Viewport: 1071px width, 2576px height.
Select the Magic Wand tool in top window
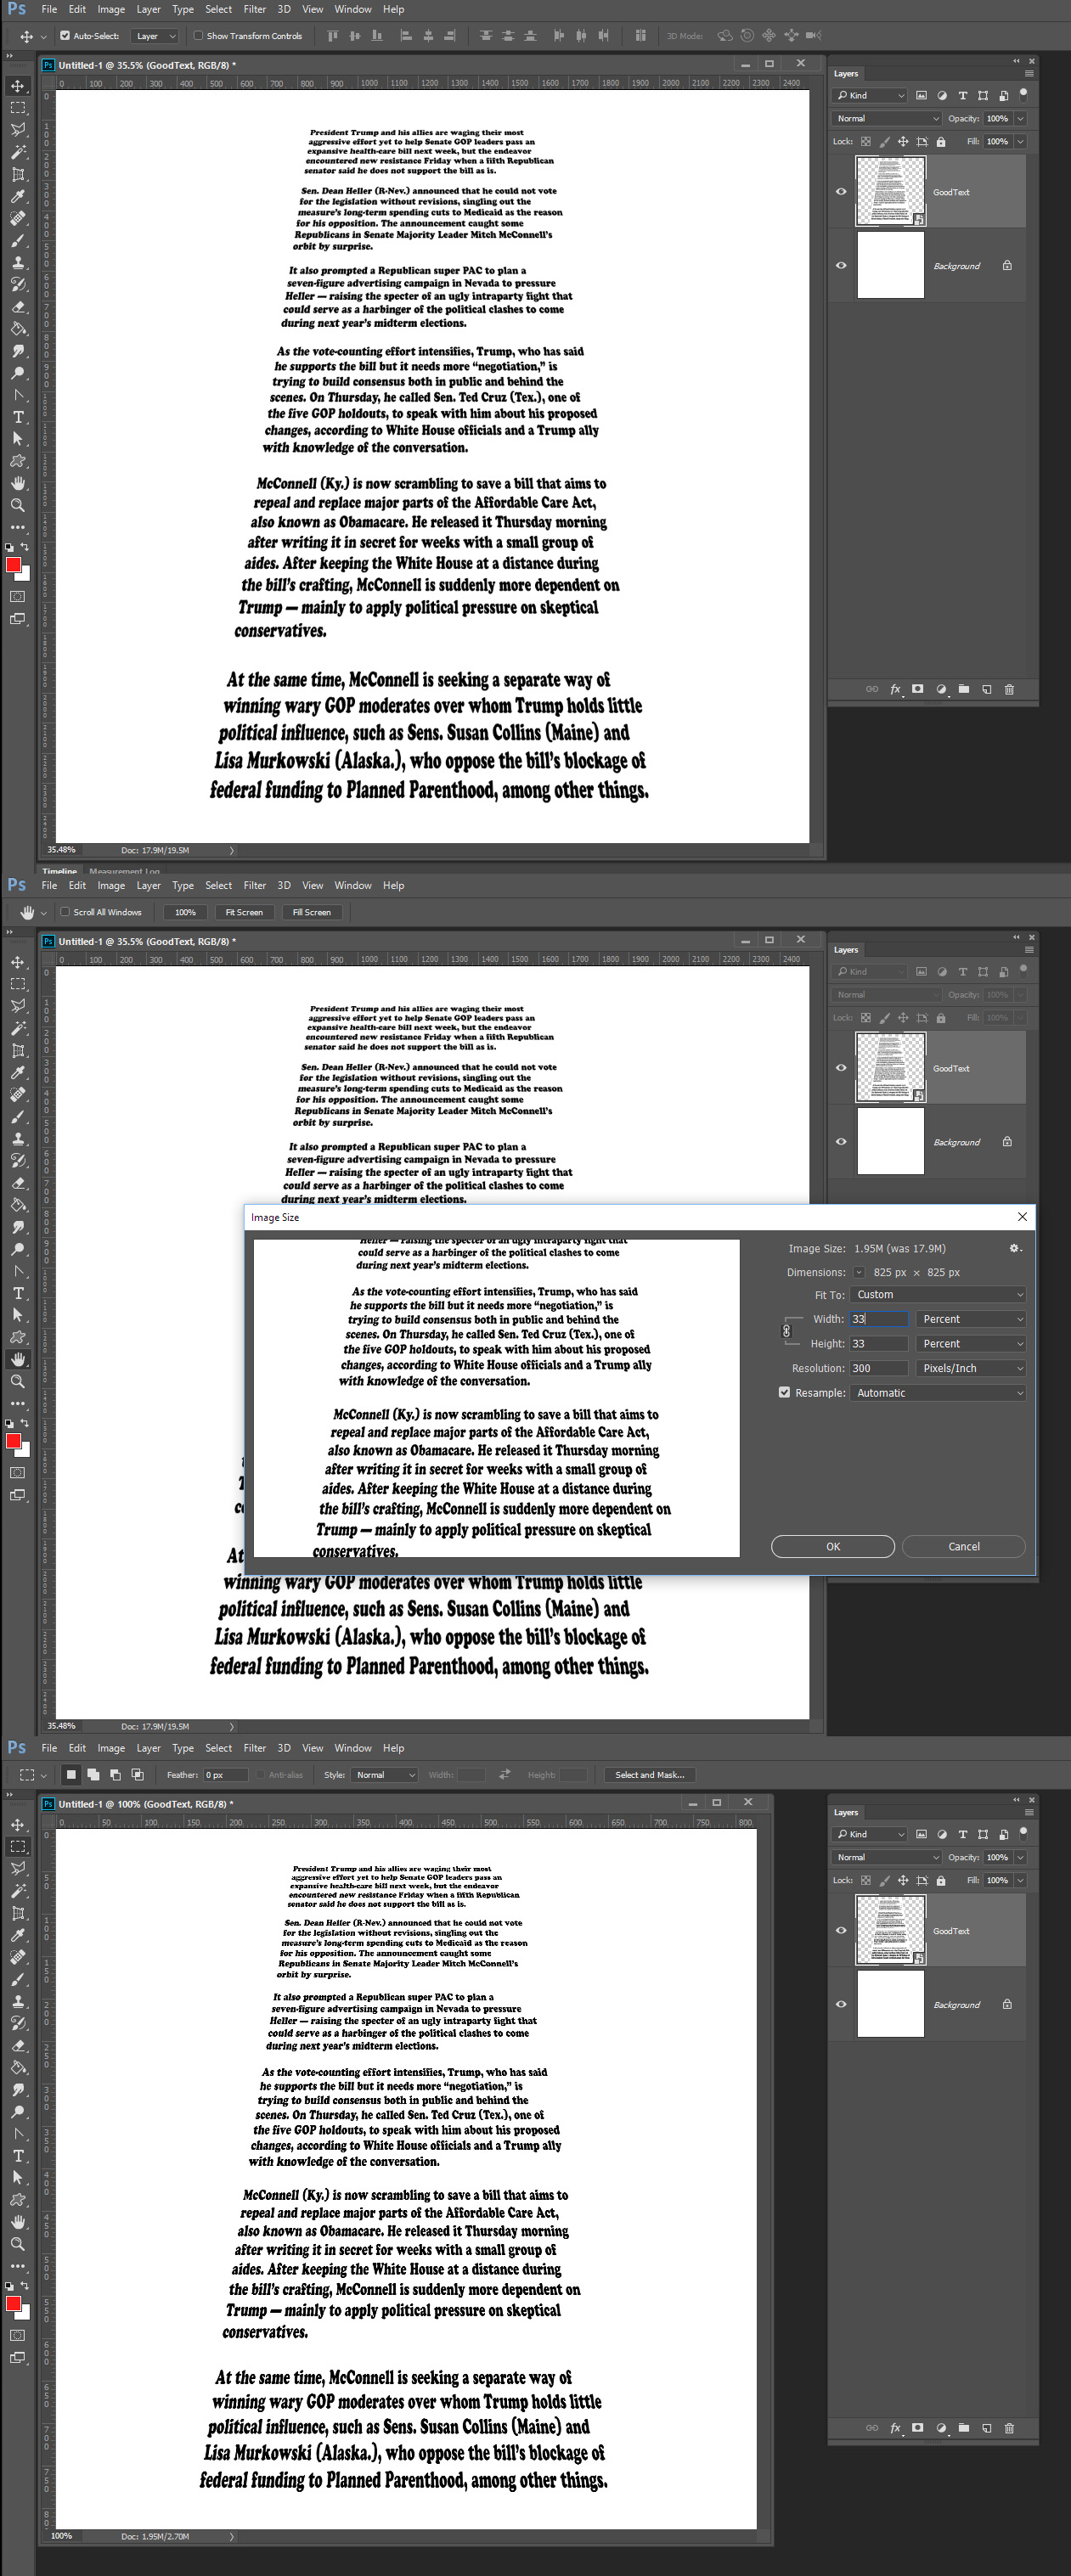coord(18,152)
